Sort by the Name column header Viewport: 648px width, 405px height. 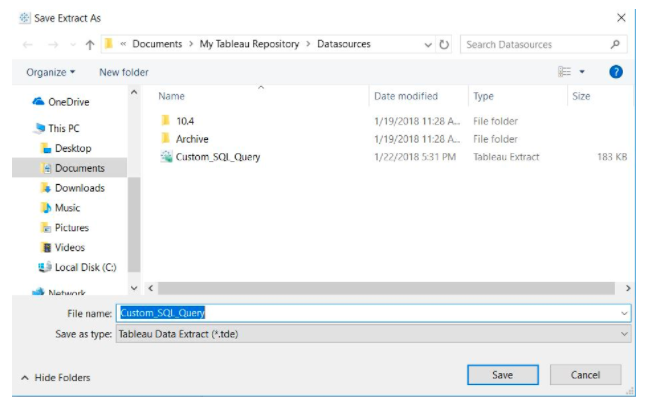point(172,96)
